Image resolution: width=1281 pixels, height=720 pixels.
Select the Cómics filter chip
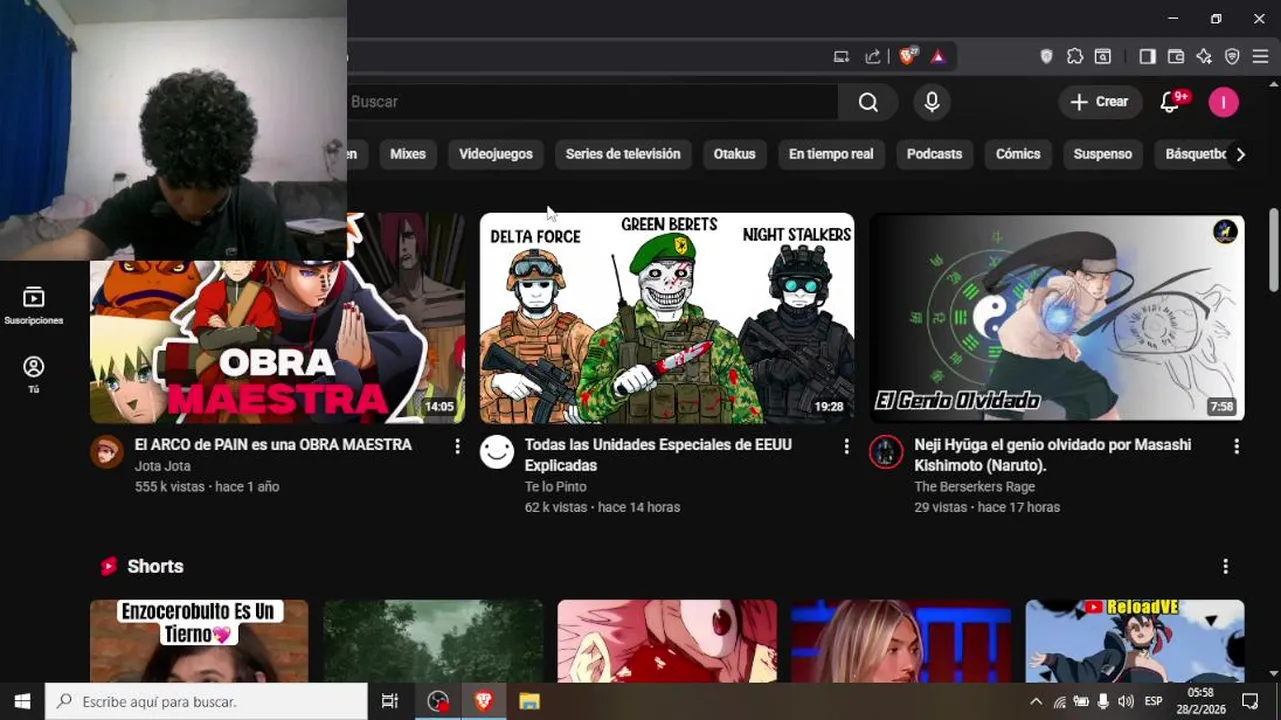[x=1018, y=154]
